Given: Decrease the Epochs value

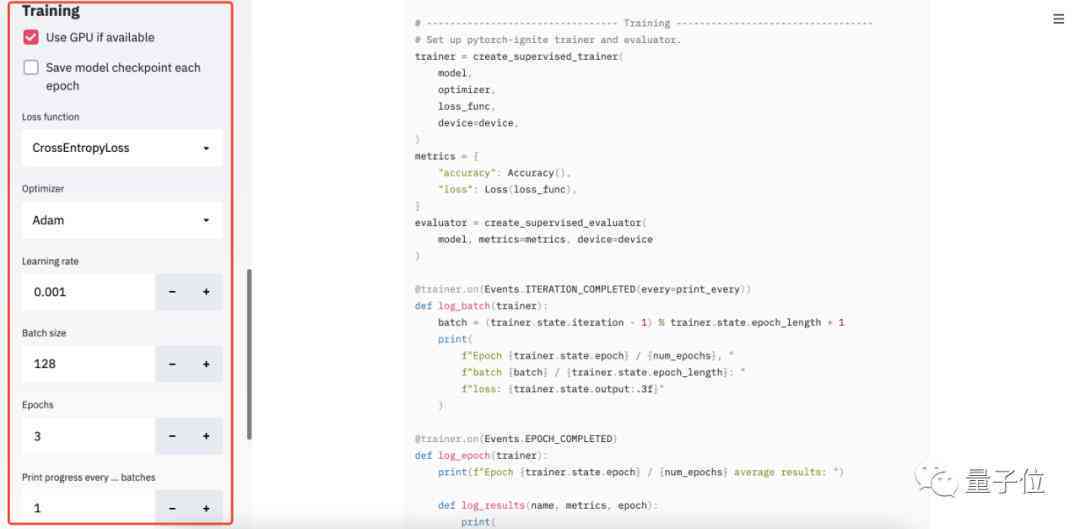Looking at the screenshot, I should [x=172, y=436].
